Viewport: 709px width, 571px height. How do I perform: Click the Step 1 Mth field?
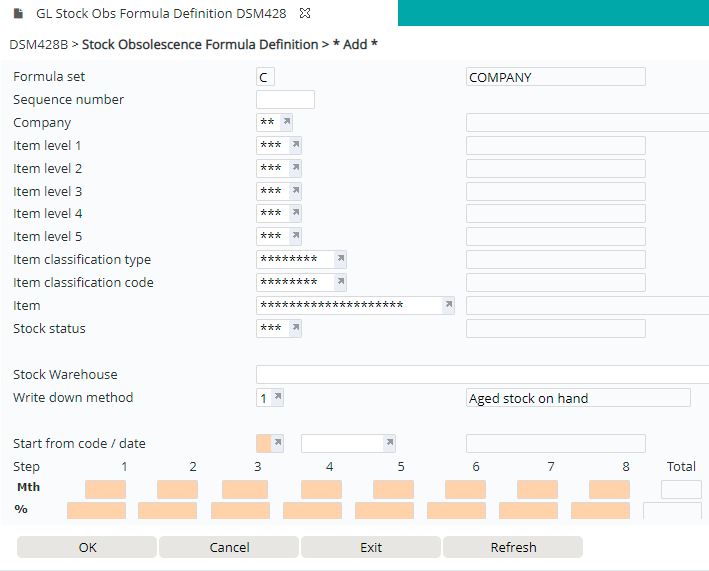[x=105, y=489]
